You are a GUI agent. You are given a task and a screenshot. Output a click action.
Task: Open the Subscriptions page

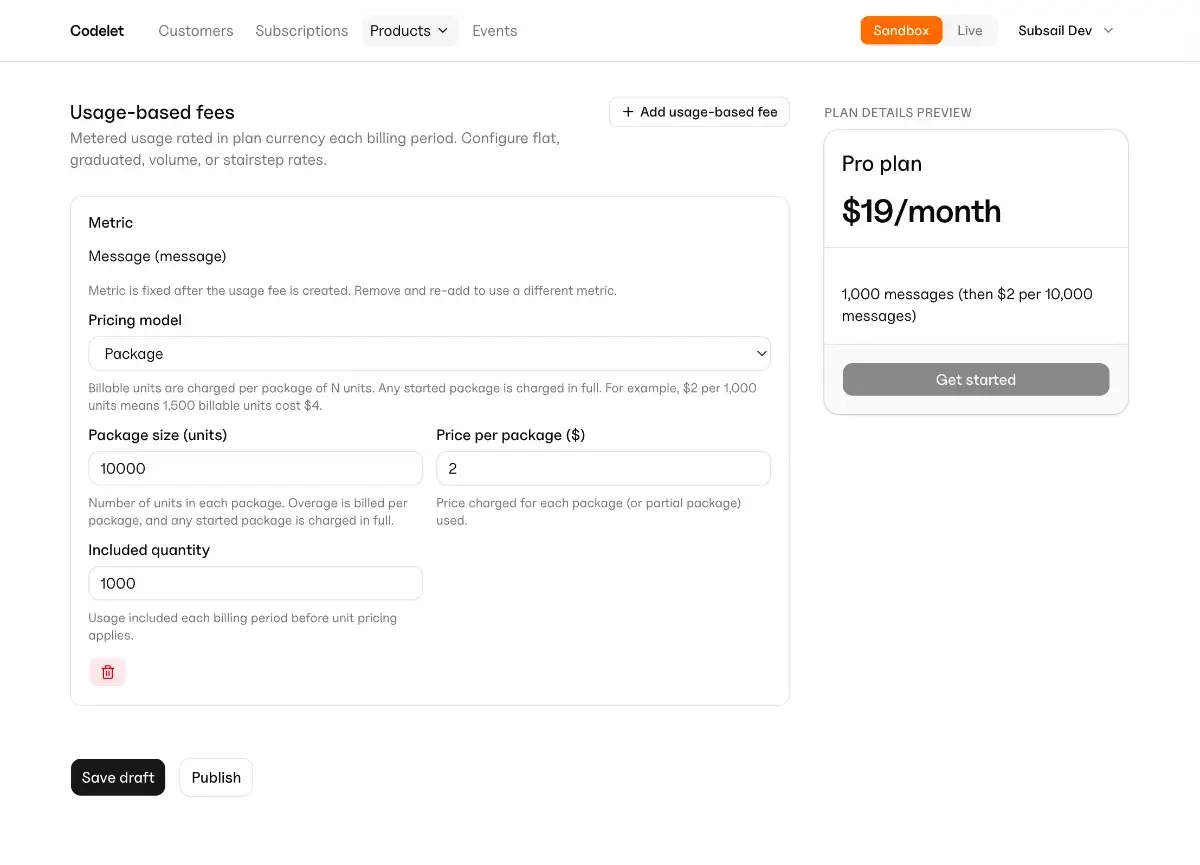pos(302,31)
